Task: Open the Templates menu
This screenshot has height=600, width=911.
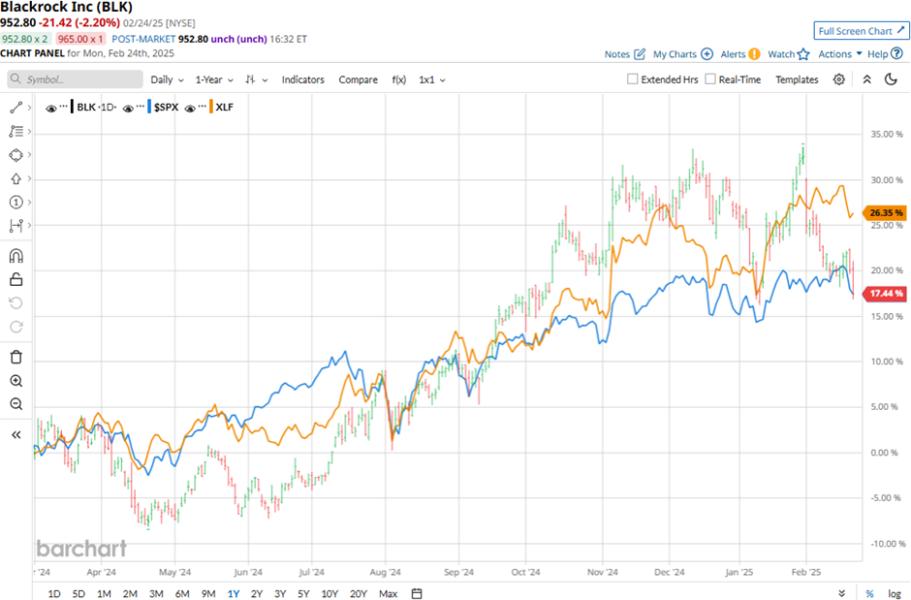Action: click(797, 80)
